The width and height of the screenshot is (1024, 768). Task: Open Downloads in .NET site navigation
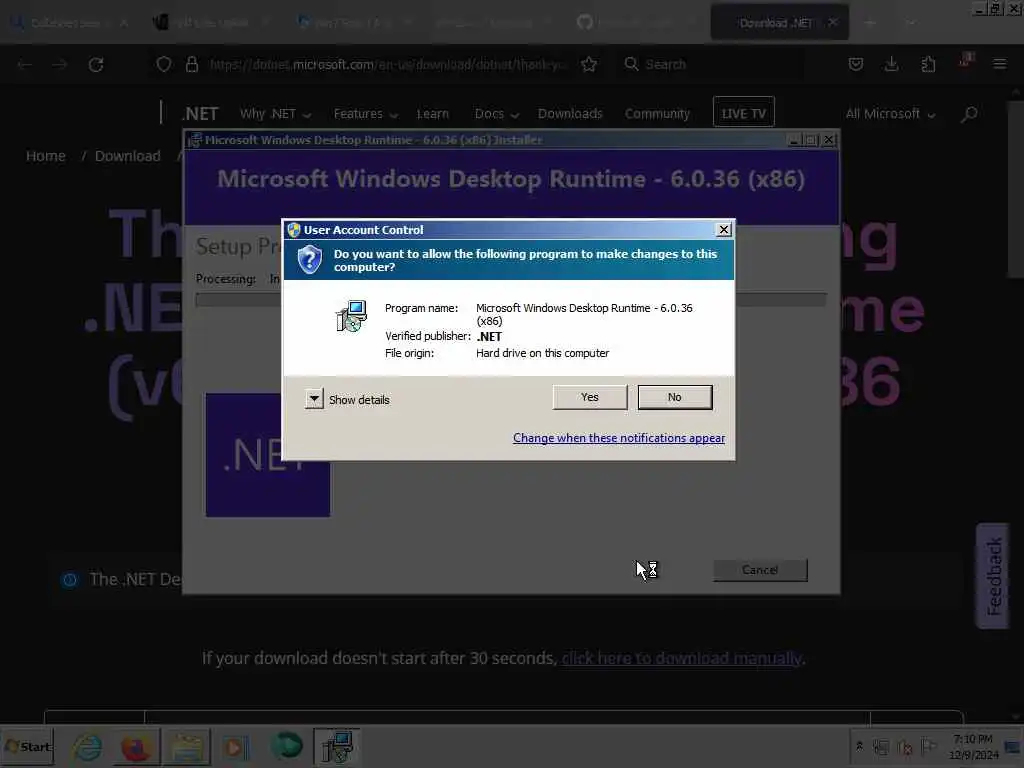click(570, 114)
